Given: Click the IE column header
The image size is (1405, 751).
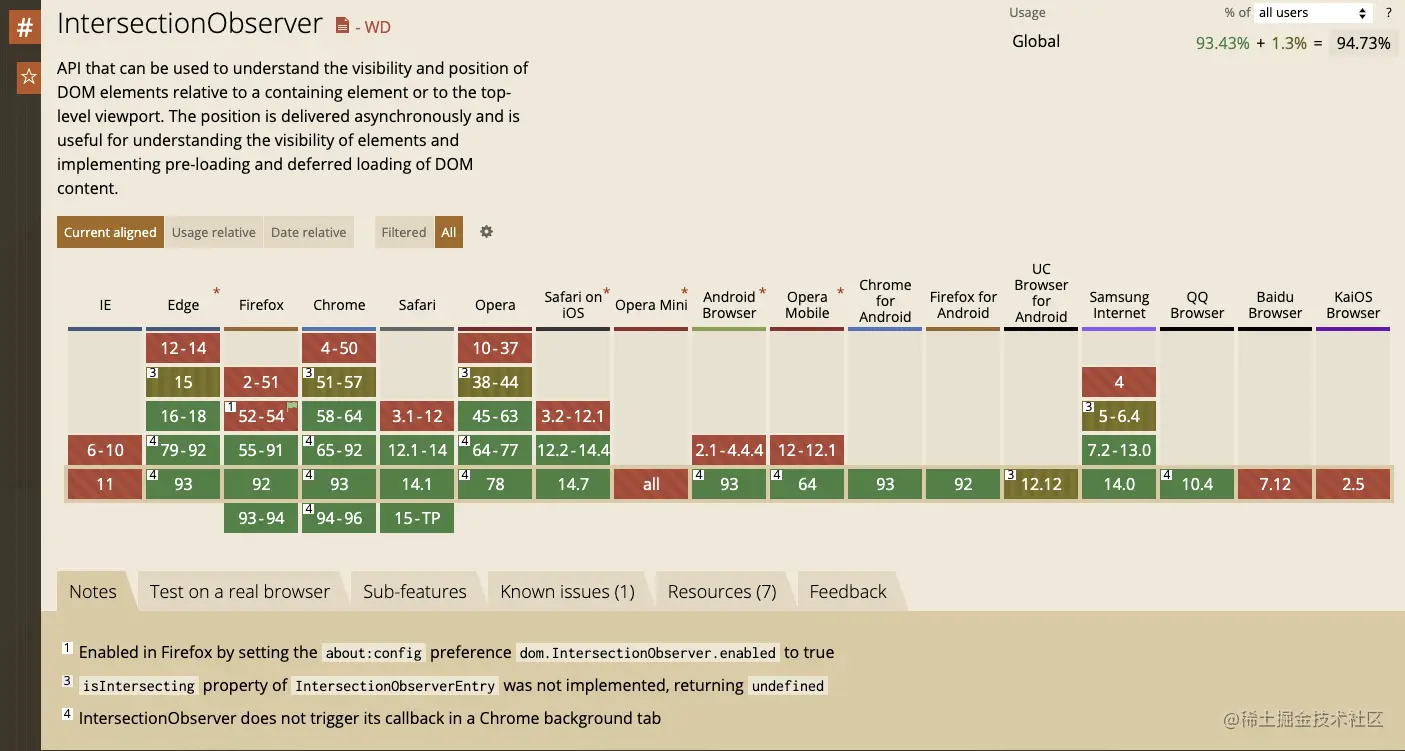Looking at the screenshot, I should point(105,305).
